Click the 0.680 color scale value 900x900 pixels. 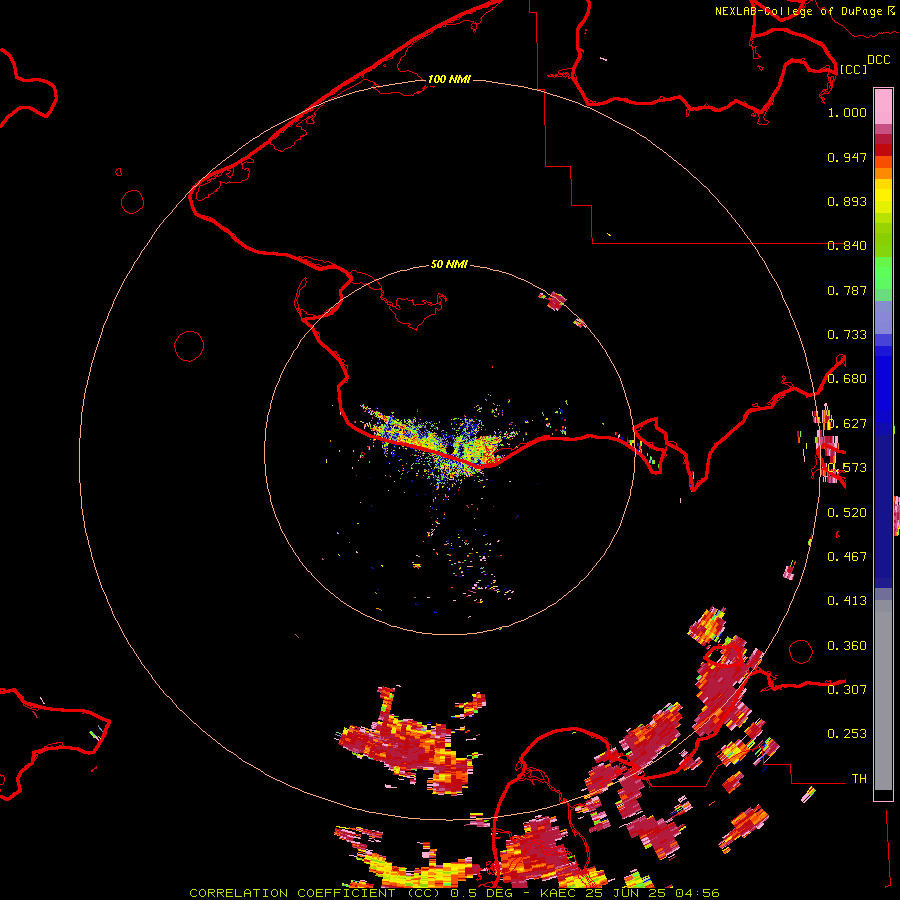[847, 379]
